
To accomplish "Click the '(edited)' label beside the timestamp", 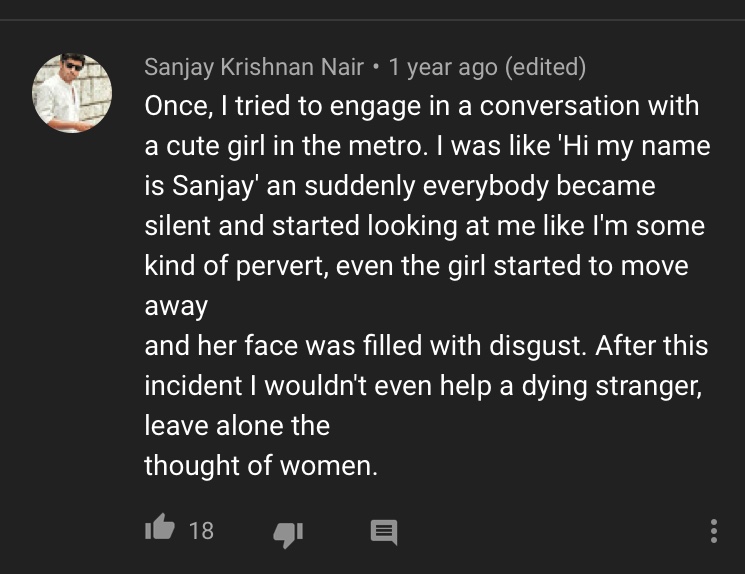I will pyautogui.click(x=545, y=67).
